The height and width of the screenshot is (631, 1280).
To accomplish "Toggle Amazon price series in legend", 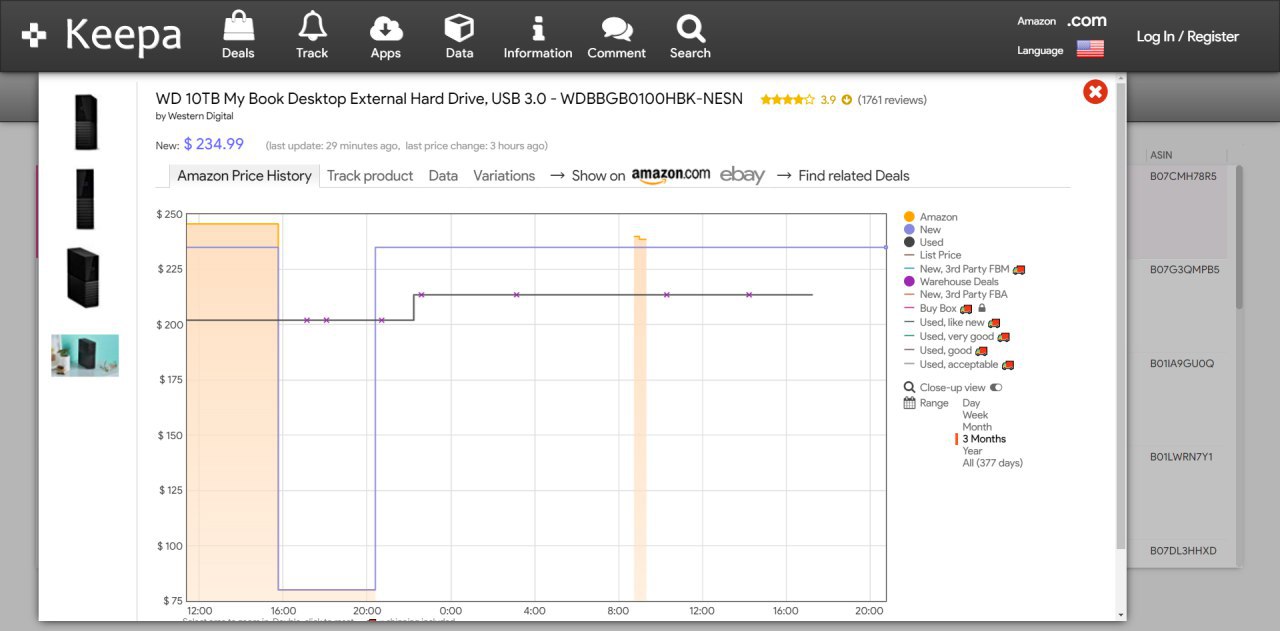I will [931, 217].
